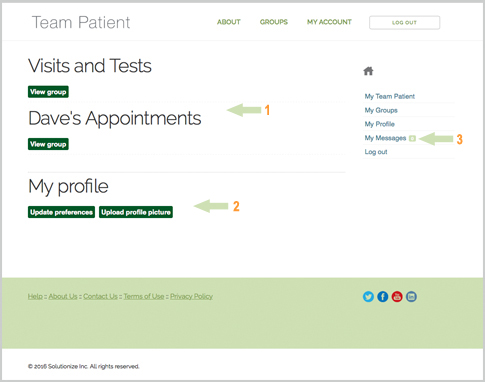
Task: View group under Dave's Appointments
Action: click(48, 144)
